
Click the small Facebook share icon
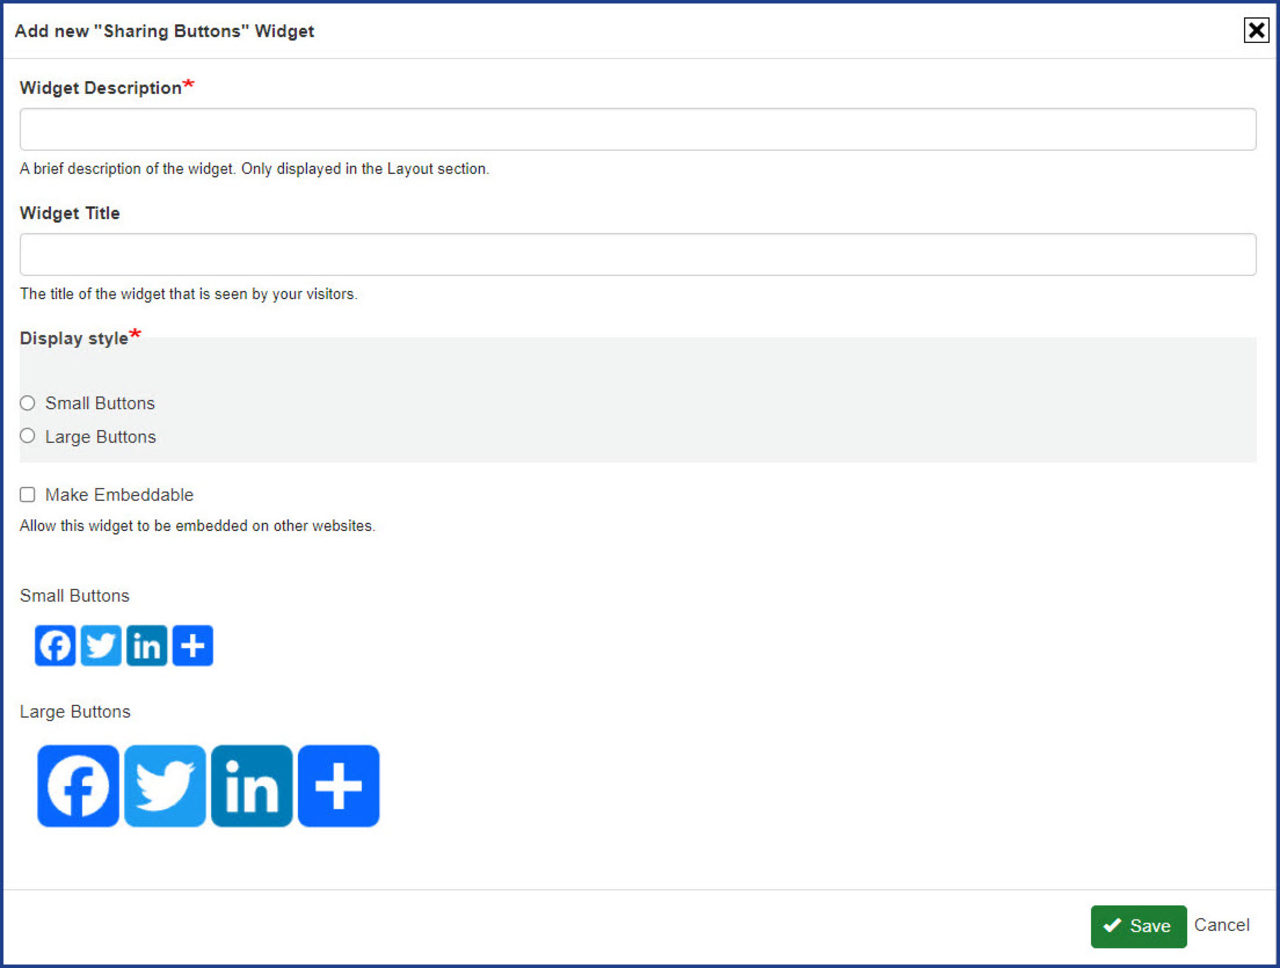[x=55, y=646]
